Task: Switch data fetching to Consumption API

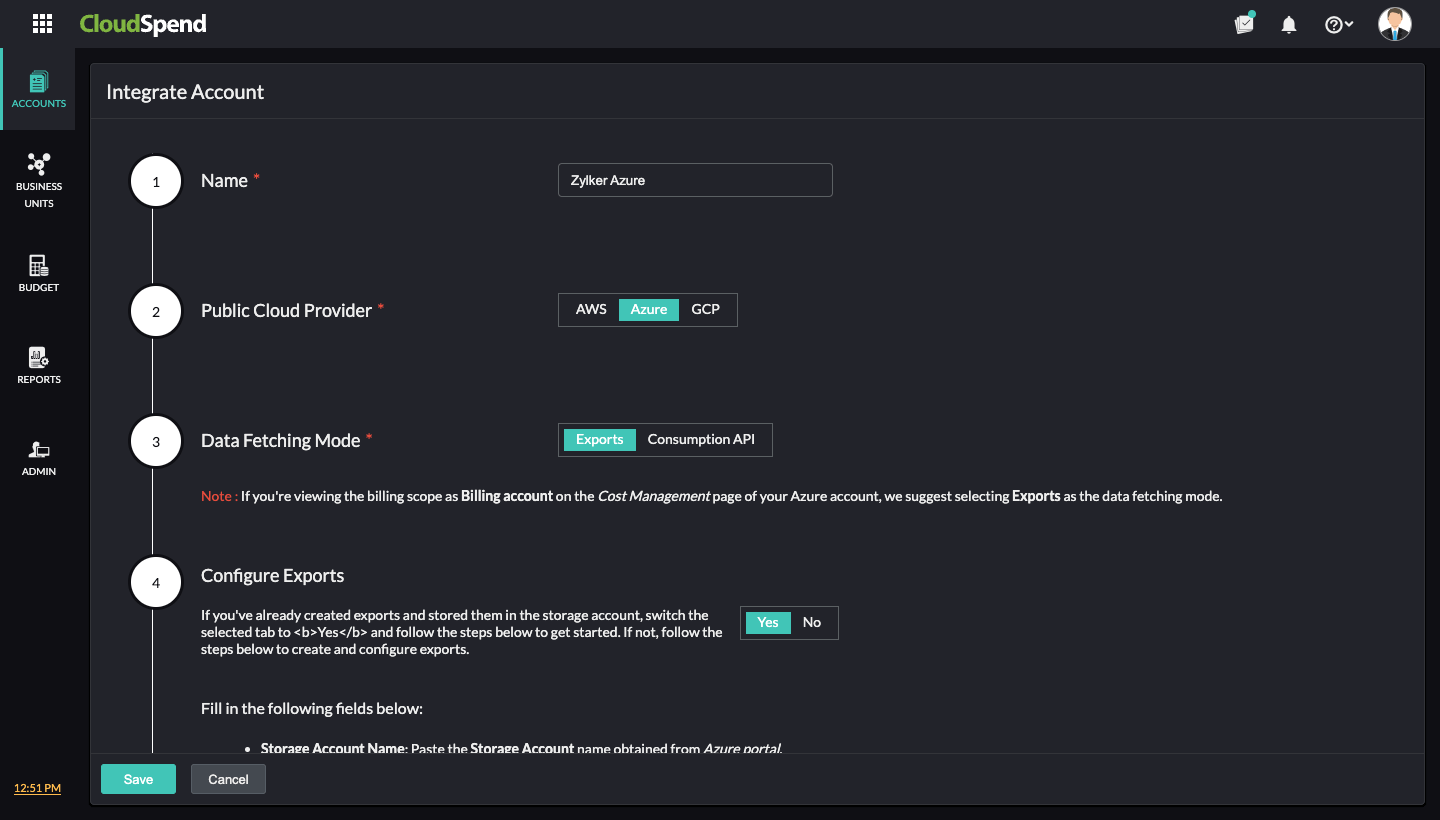Action: 701,440
